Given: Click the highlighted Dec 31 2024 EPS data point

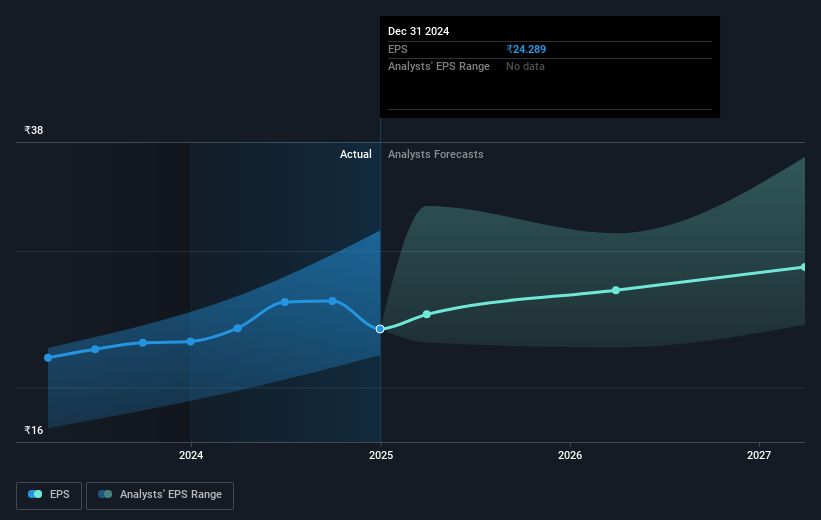Looking at the screenshot, I should tap(380, 329).
